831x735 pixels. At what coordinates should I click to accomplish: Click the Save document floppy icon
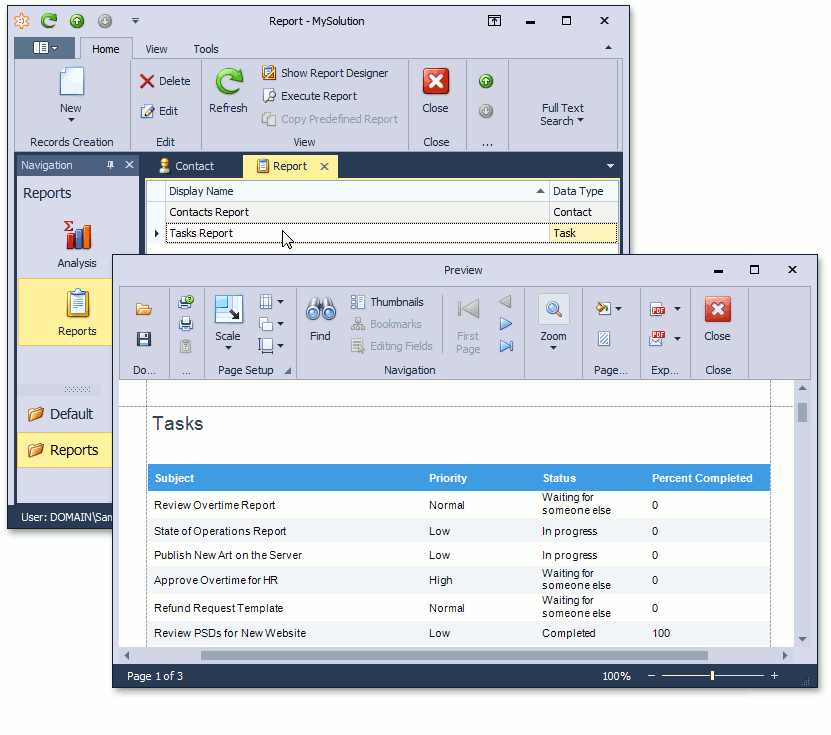point(144,340)
